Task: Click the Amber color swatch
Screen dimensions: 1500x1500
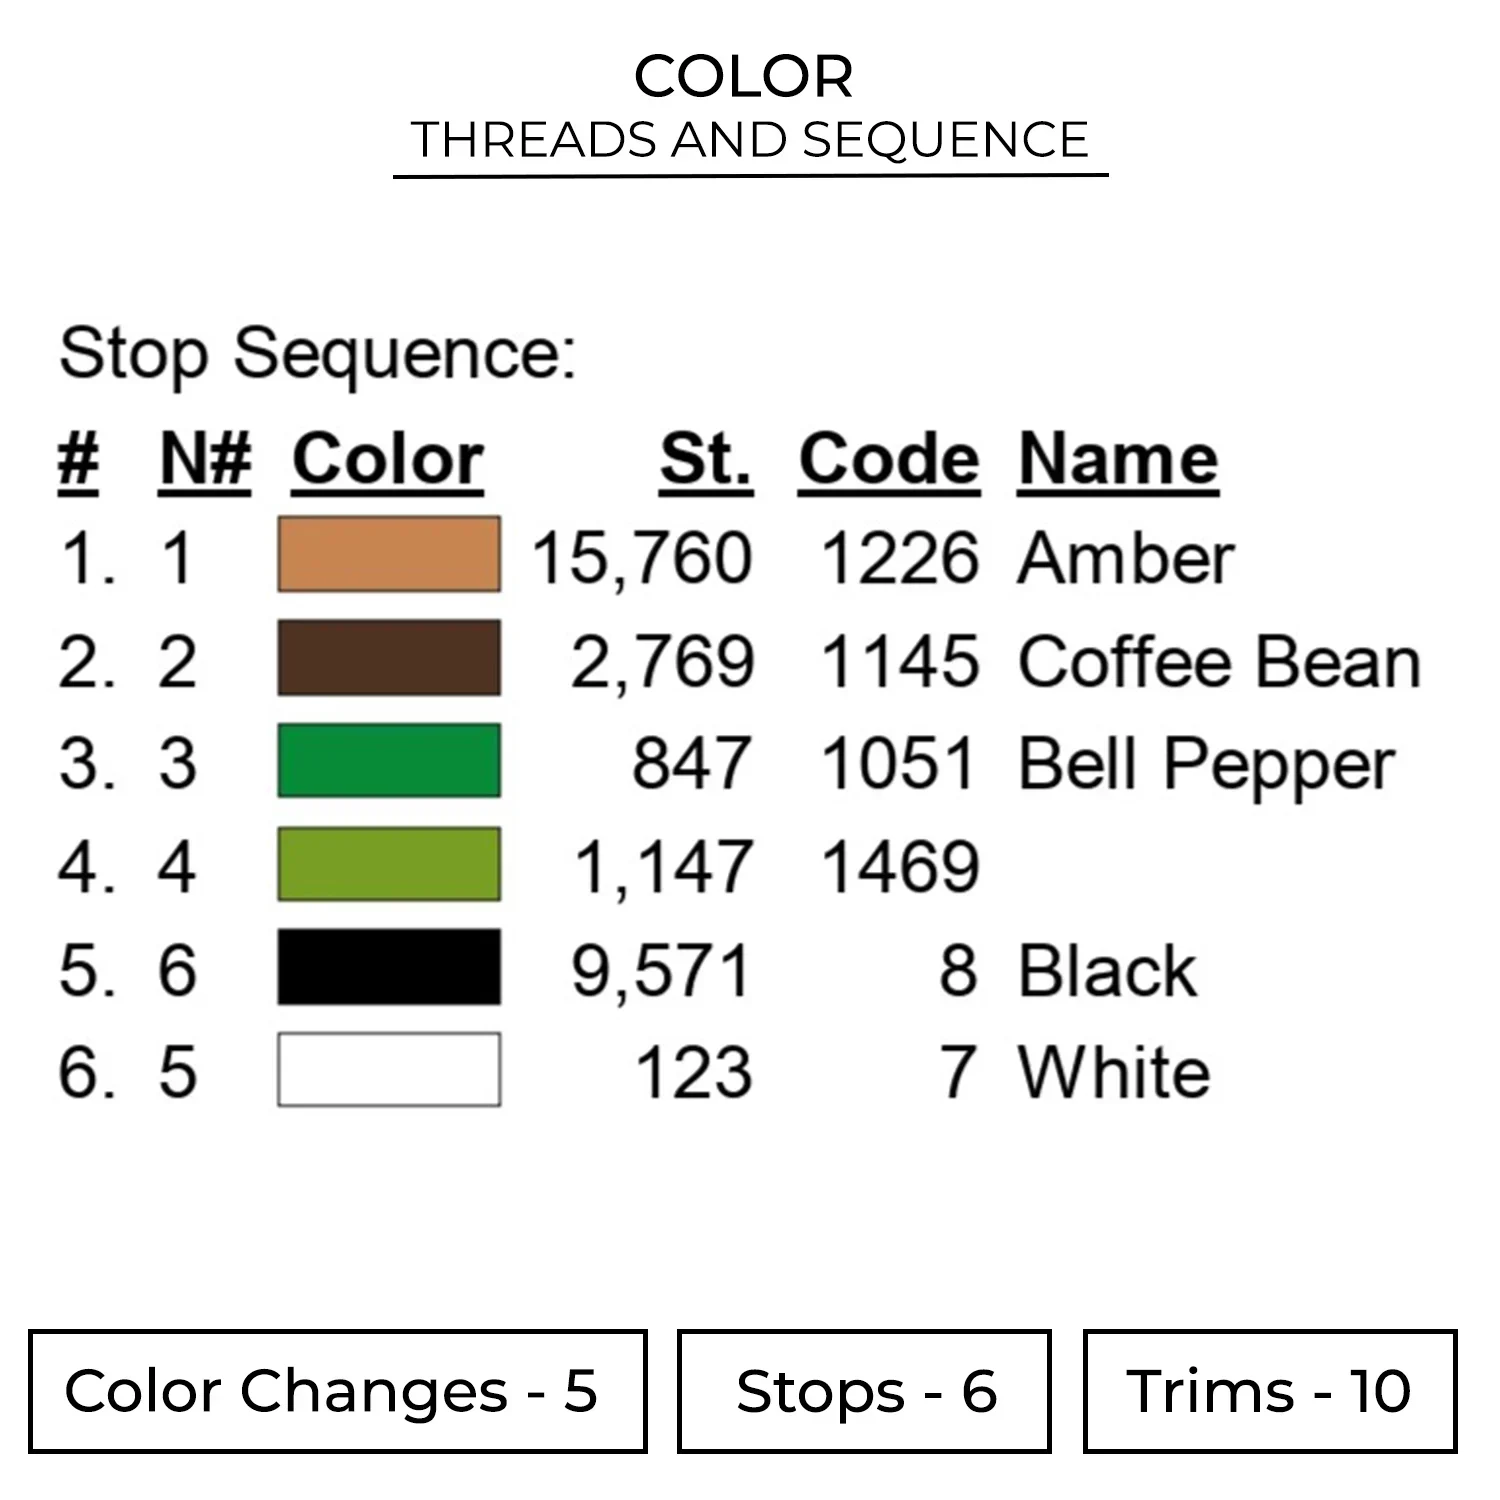Action: [389, 554]
